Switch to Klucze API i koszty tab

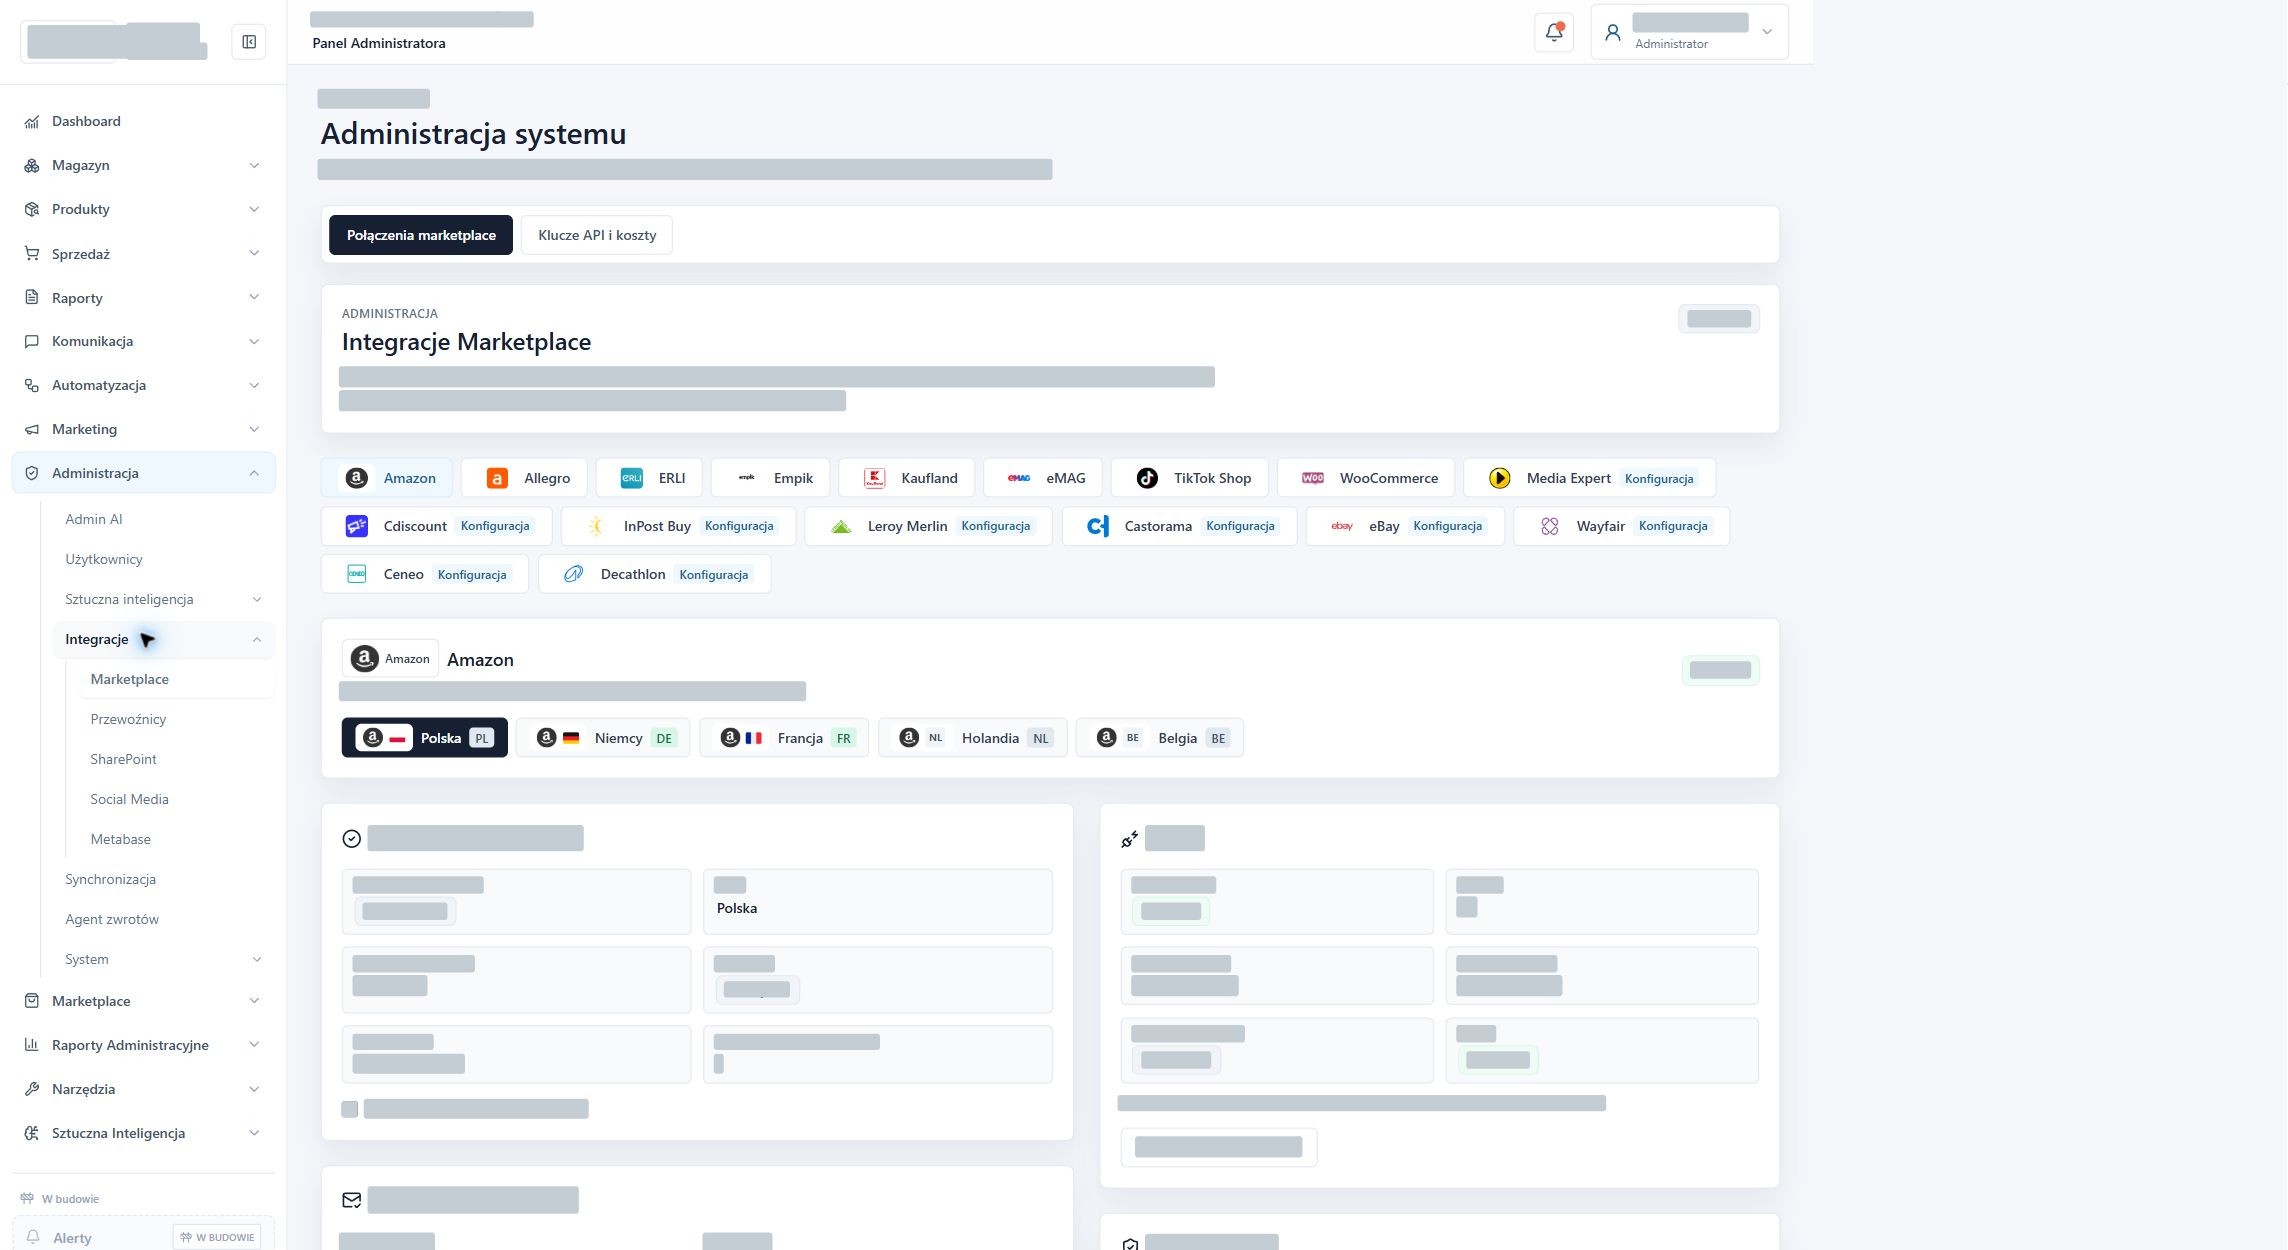(x=597, y=235)
